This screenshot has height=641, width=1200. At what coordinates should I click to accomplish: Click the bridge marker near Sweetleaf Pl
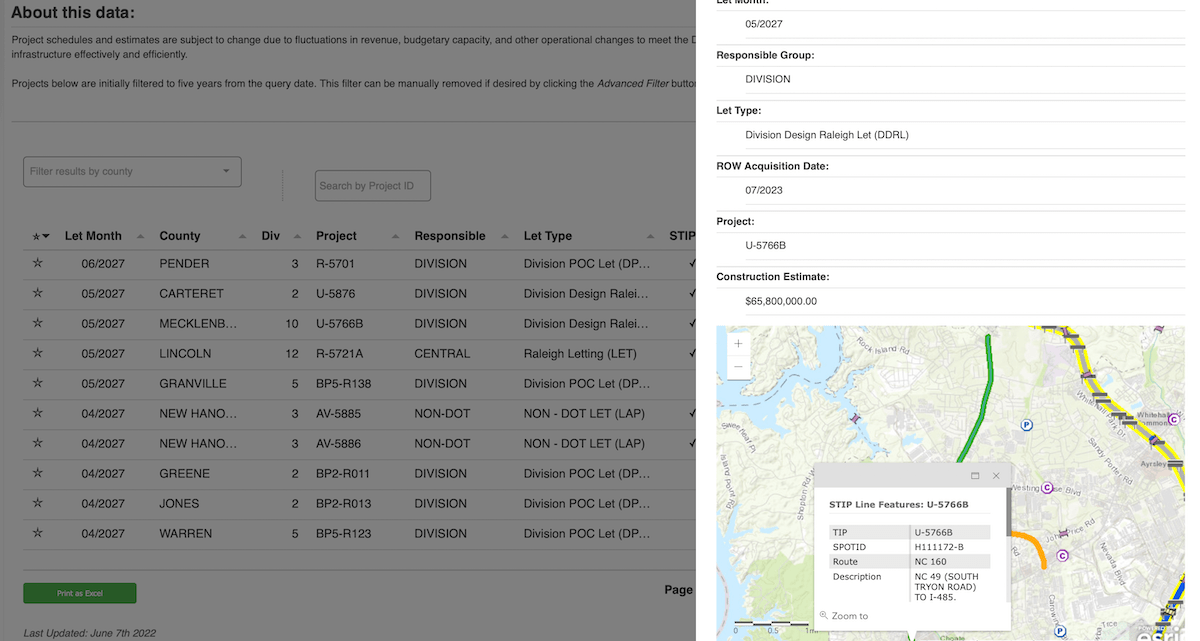point(854,419)
